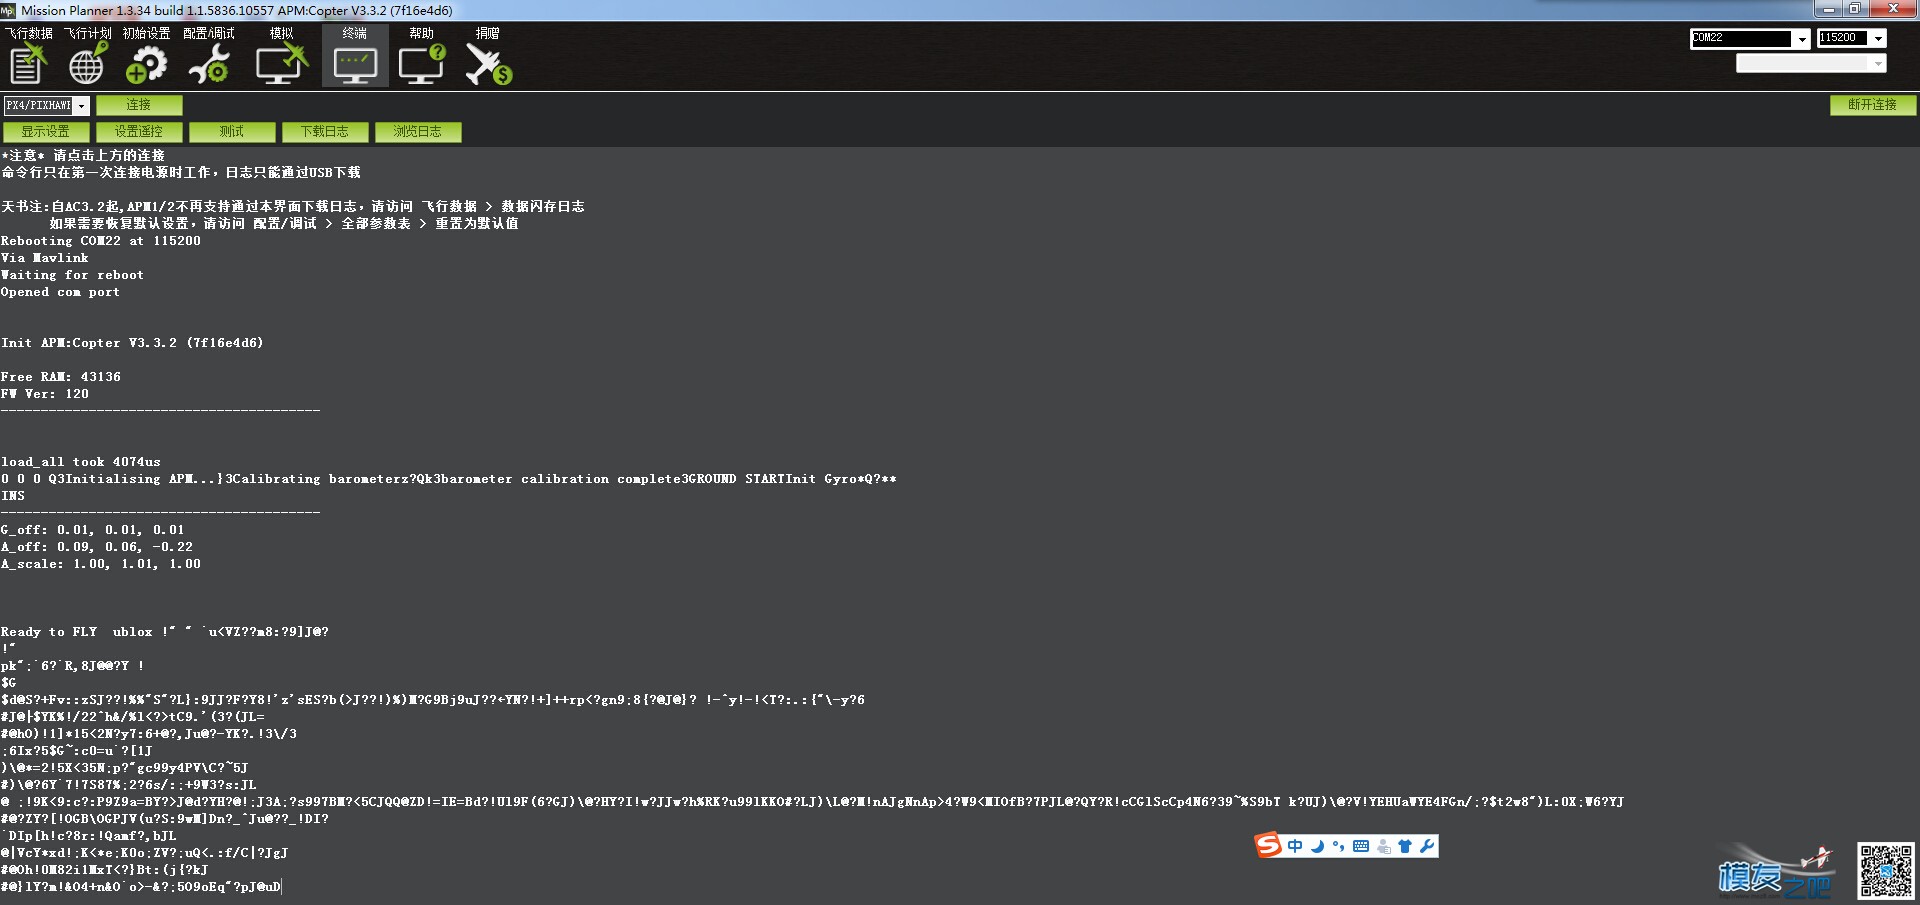
Task: Click the Sogou input method S logo
Action: pyautogui.click(x=1268, y=846)
